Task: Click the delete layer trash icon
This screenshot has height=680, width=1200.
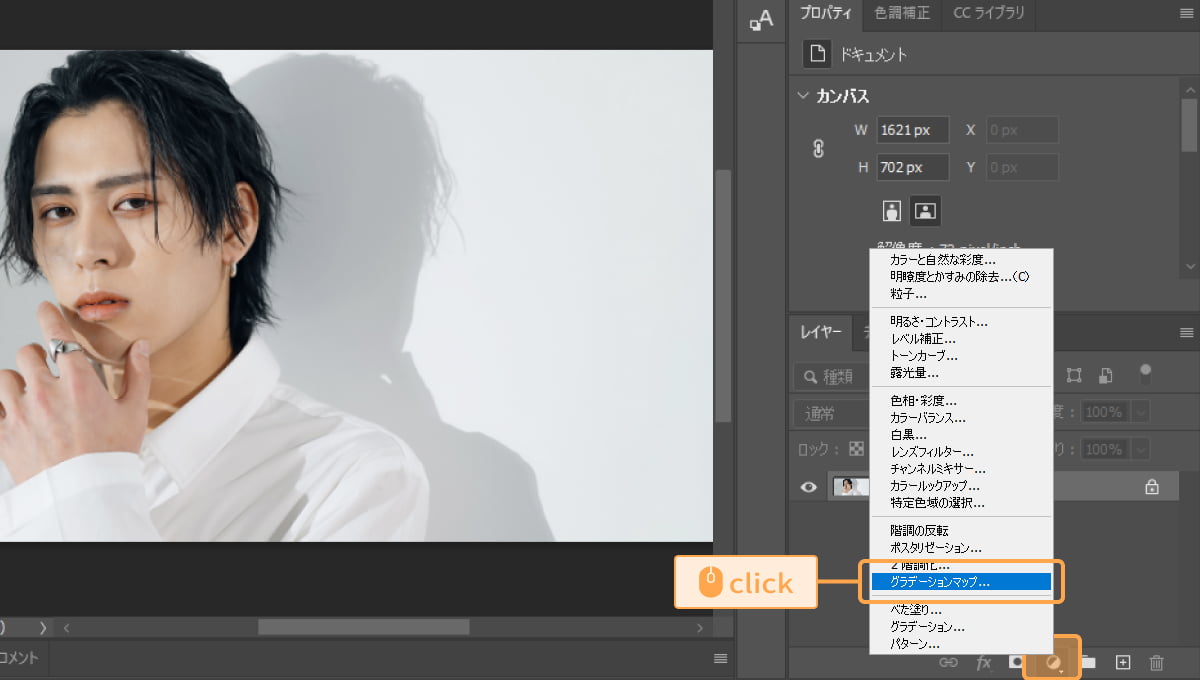Action: click(x=1156, y=662)
